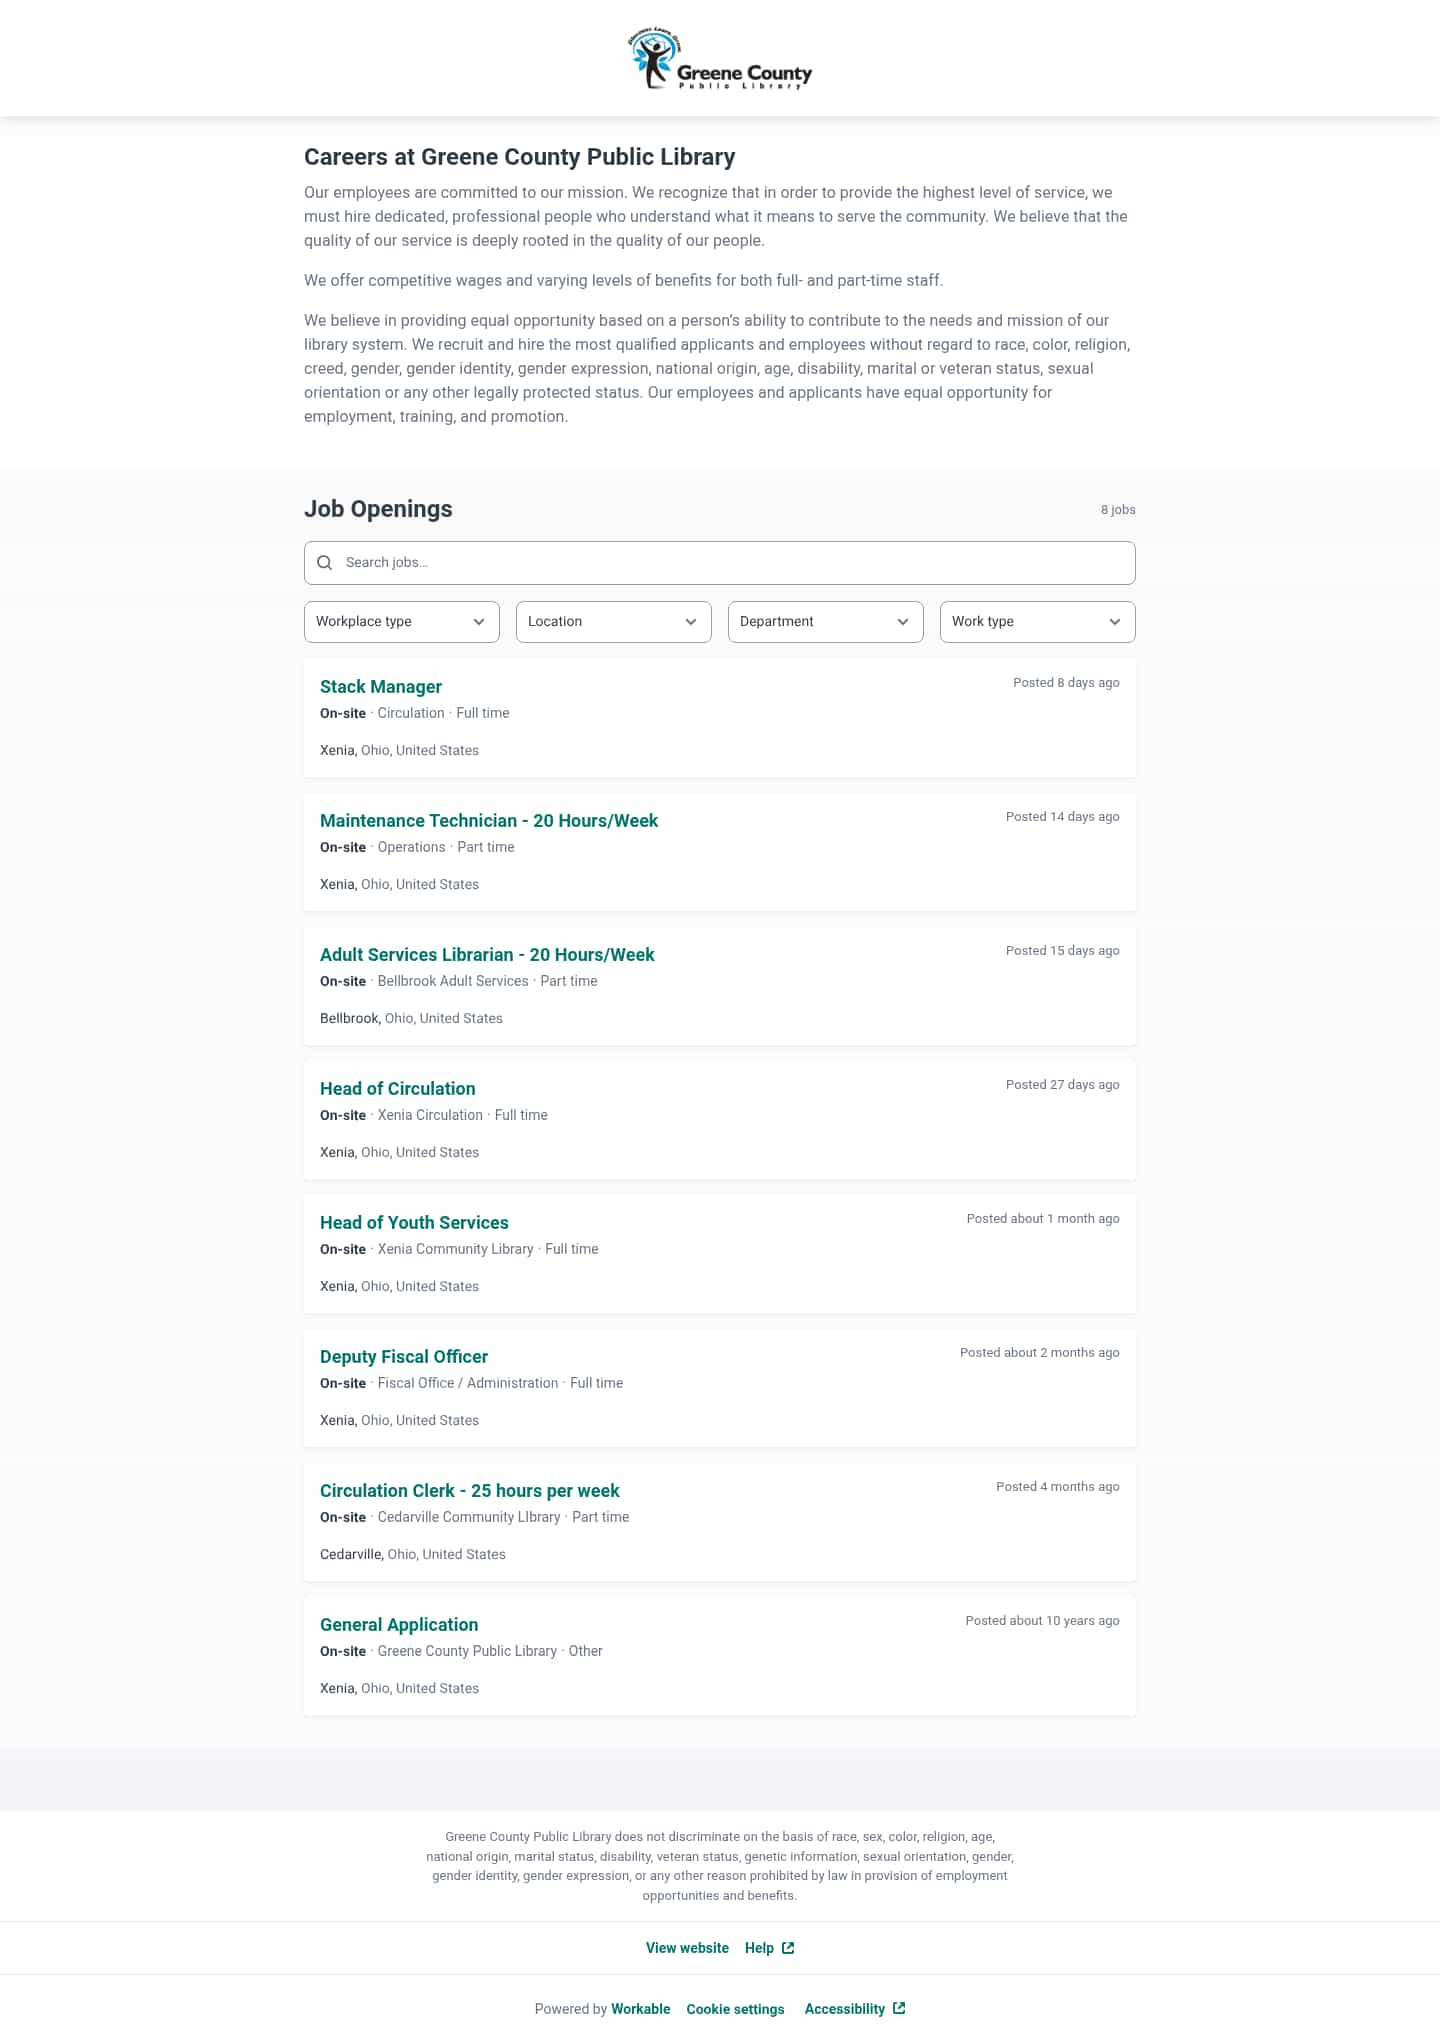Click the external-link icon beside Help
Screen dimensions: 1440x2044
(x=787, y=1947)
